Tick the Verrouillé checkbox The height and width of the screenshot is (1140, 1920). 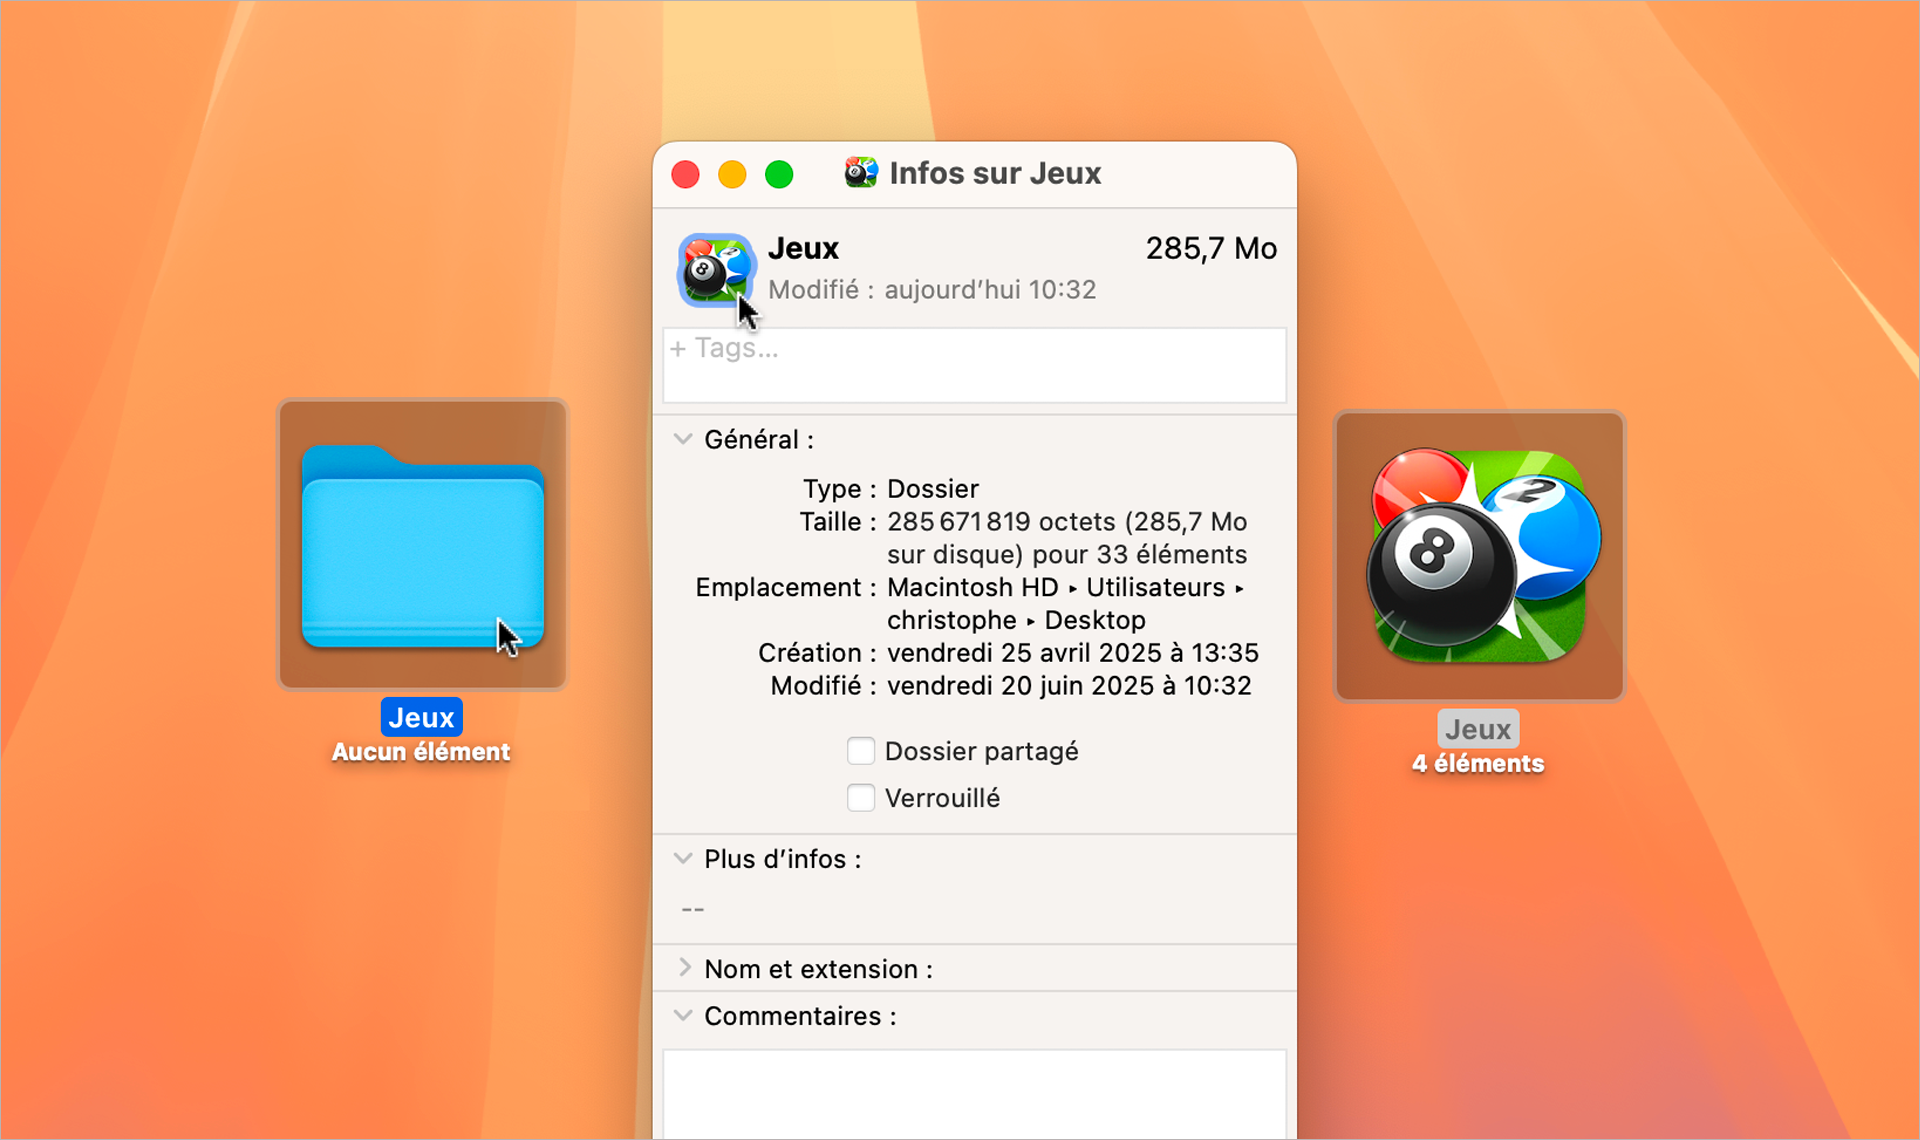[x=861, y=798]
